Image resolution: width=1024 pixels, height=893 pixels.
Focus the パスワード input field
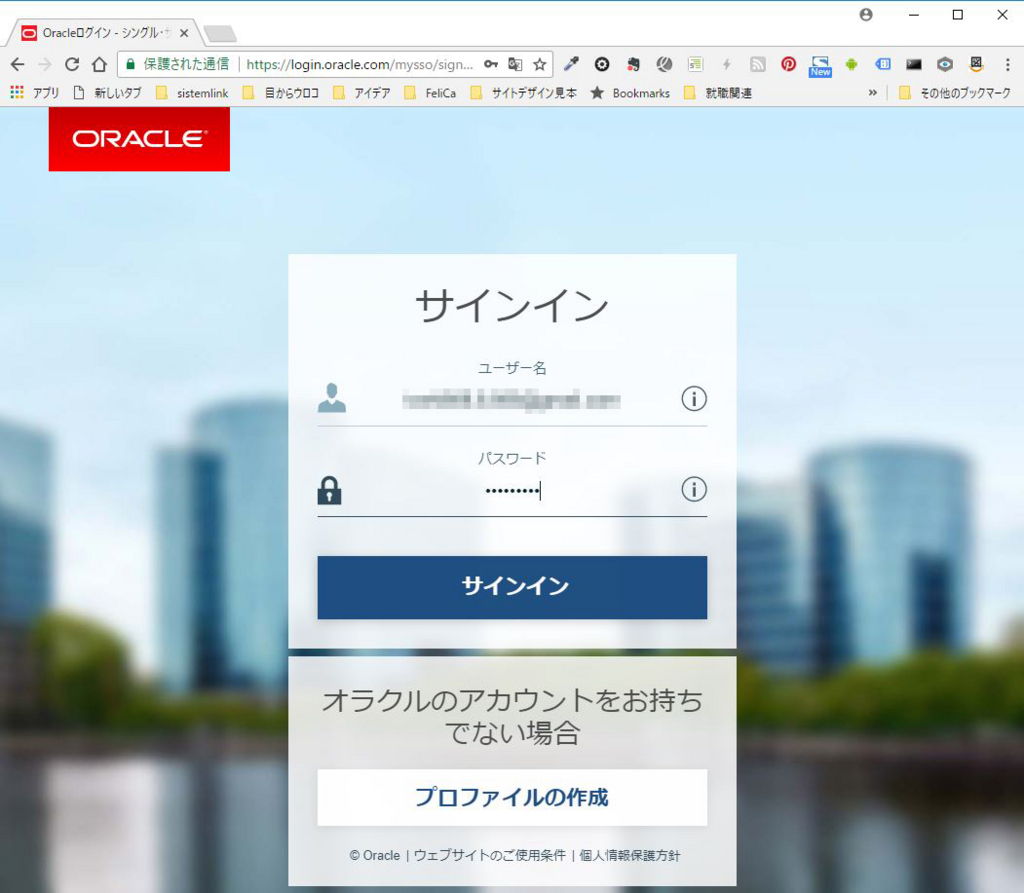tap(512, 490)
